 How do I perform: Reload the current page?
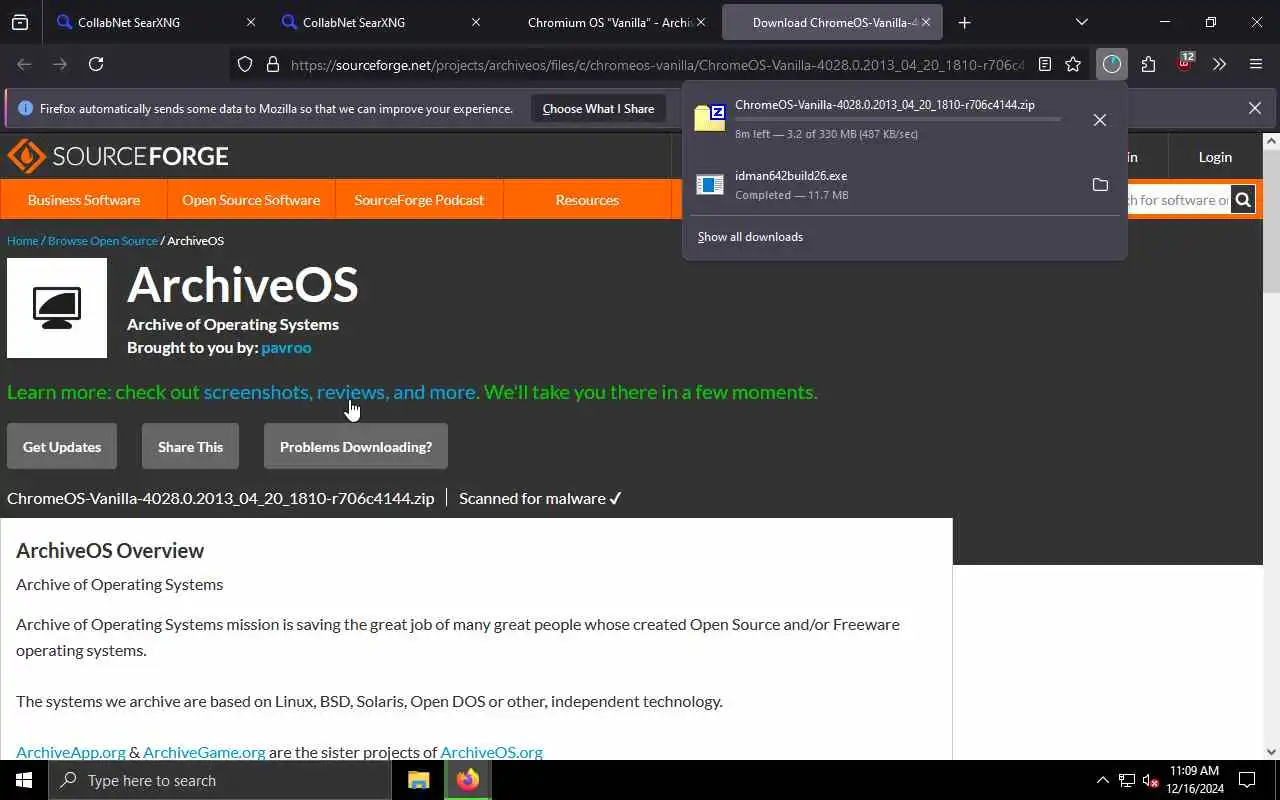pos(96,64)
